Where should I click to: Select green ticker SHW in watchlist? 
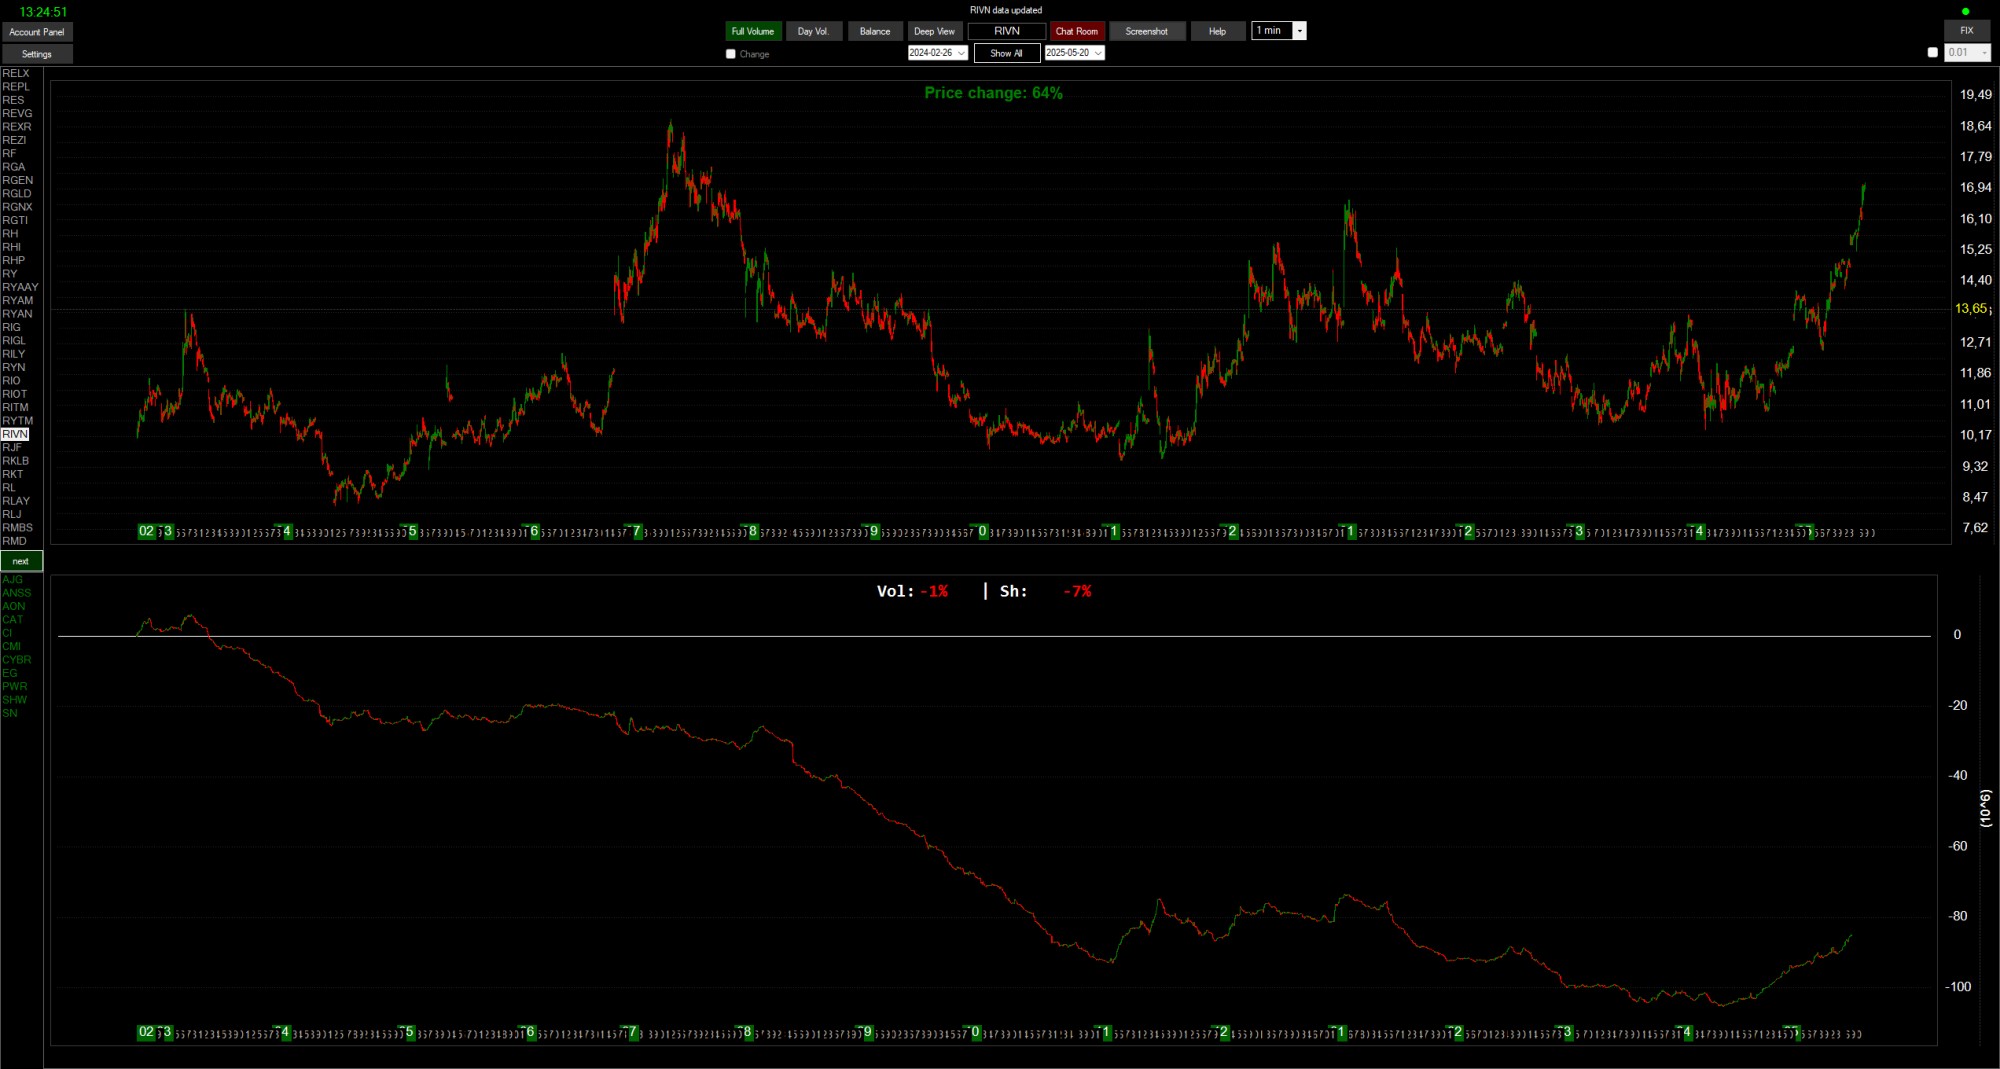tap(14, 700)
